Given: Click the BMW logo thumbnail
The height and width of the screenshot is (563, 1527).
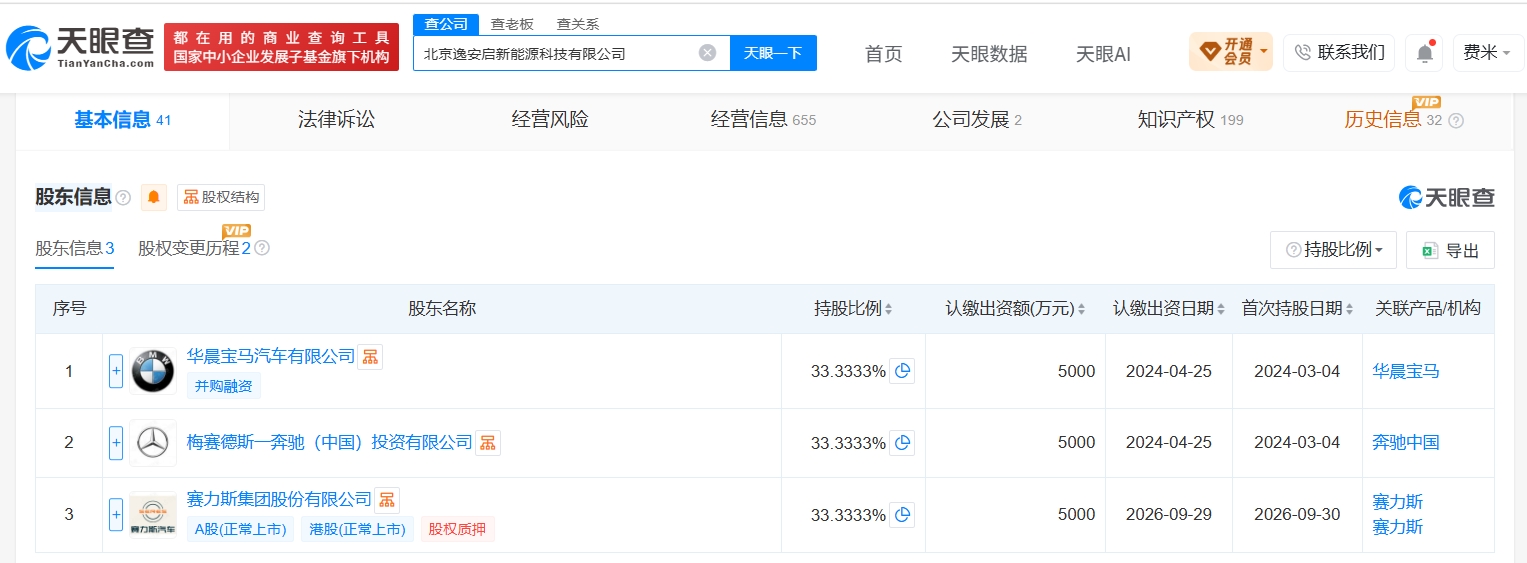Looking at the screenshot, I should point(153,371).
